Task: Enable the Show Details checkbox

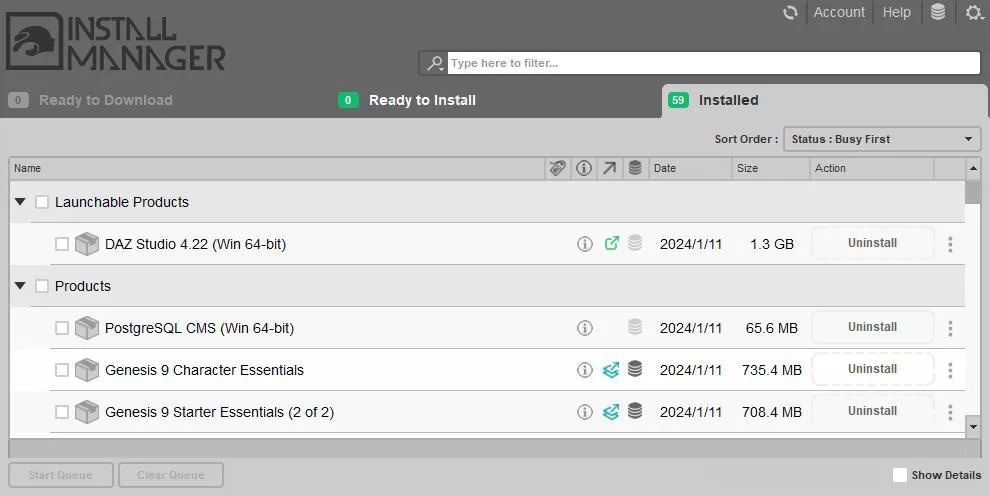Action: point(900,475)
